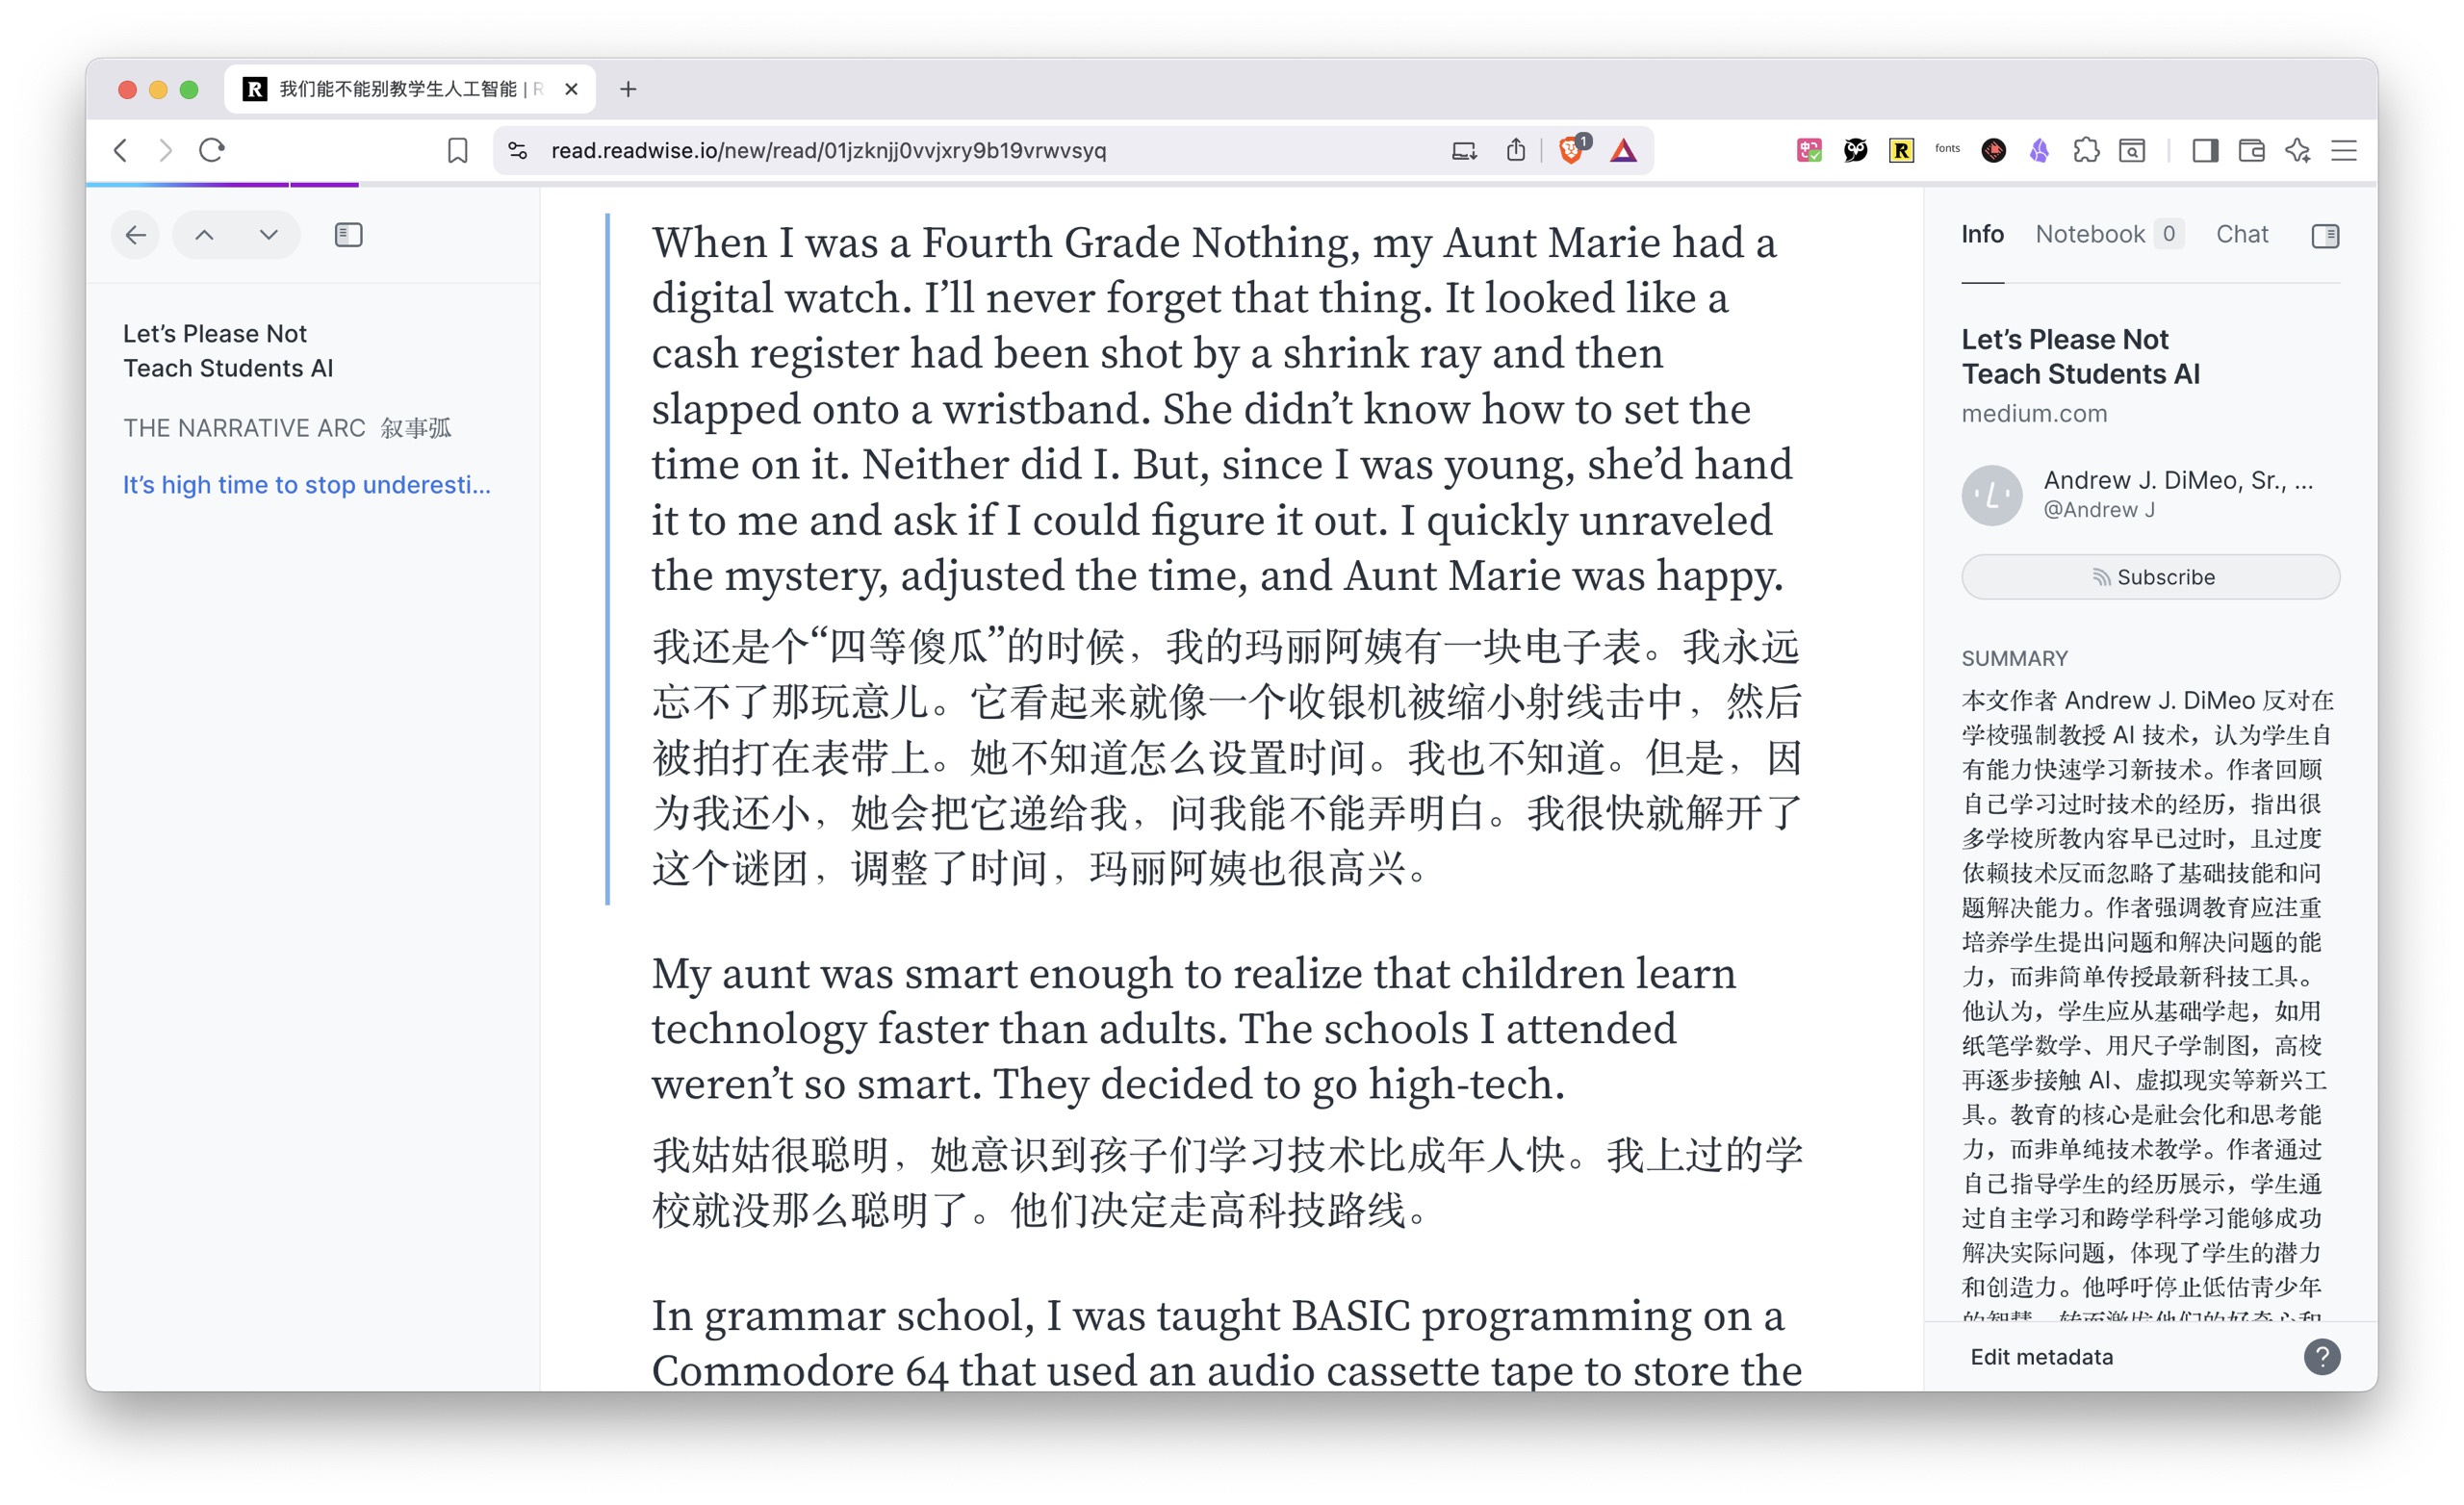Open the help question mark button
2464x1505 pixels.
[2322, 1357]
